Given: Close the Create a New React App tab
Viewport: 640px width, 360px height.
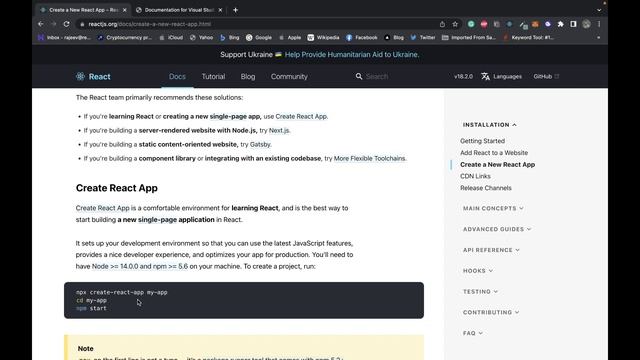Looking at the screenshot, I should [x=124, y=10].
